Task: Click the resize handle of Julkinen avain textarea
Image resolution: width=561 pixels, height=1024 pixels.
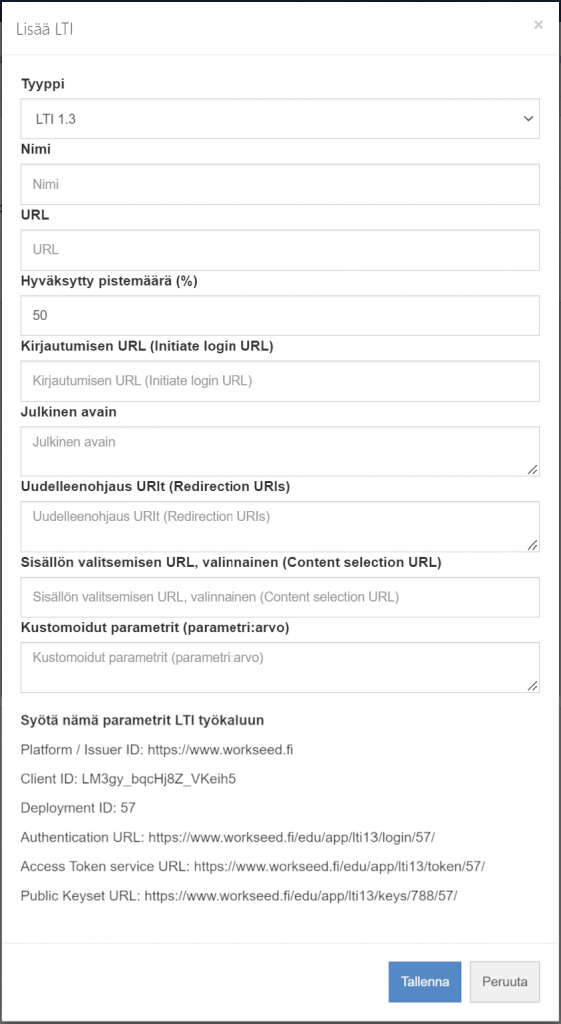Action: click(x=533, y=469)
